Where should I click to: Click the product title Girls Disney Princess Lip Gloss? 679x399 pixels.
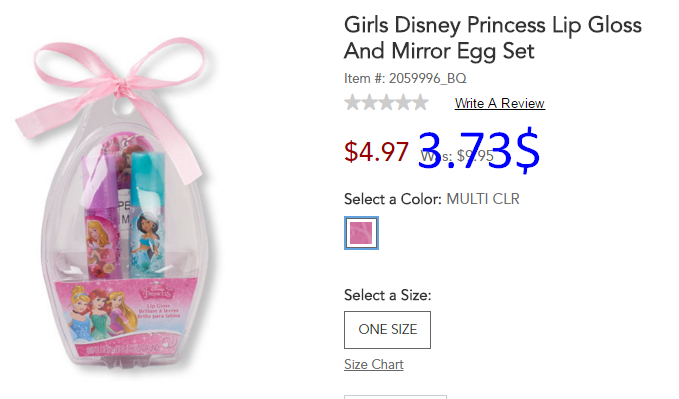[493, 38]
